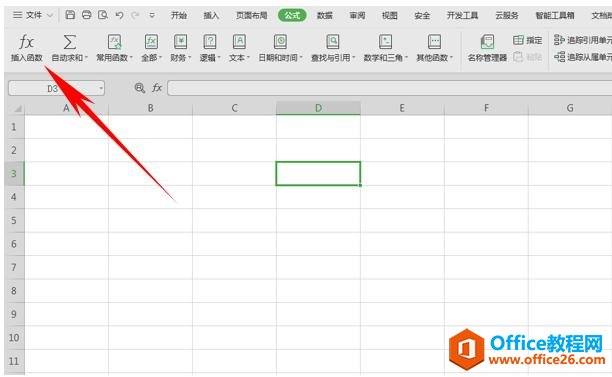The height and width of the screenshot is (377, 612).
Task: Click Trace Precedents (追踪引用单元格)
Action: click(x=583, y=40)
